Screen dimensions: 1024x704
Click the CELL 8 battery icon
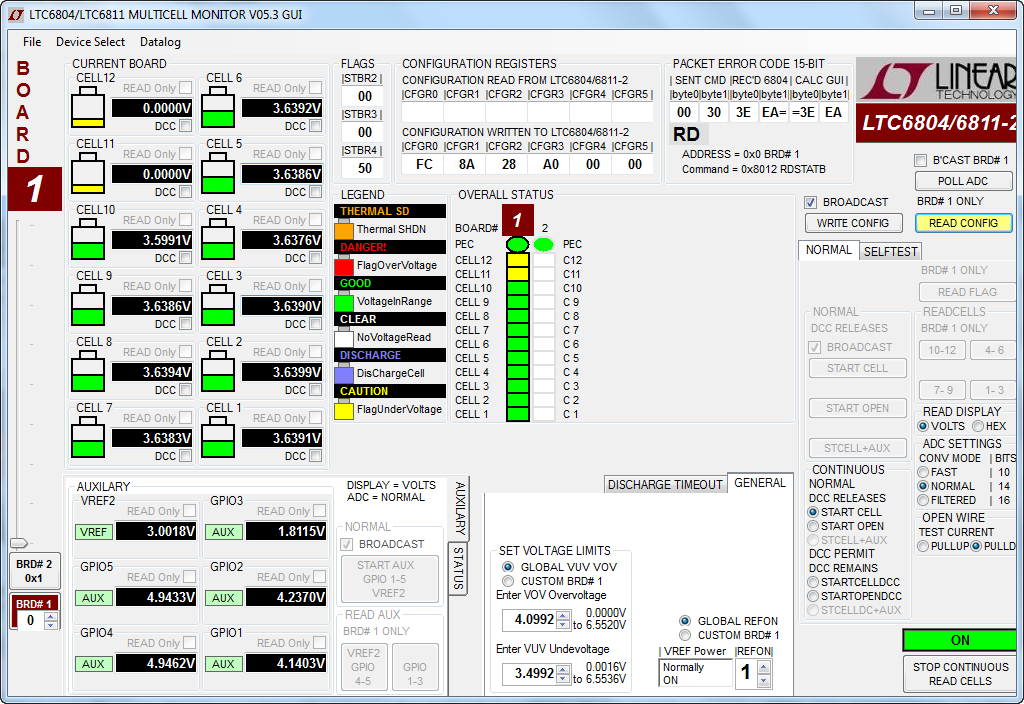(x=88, y=371)
